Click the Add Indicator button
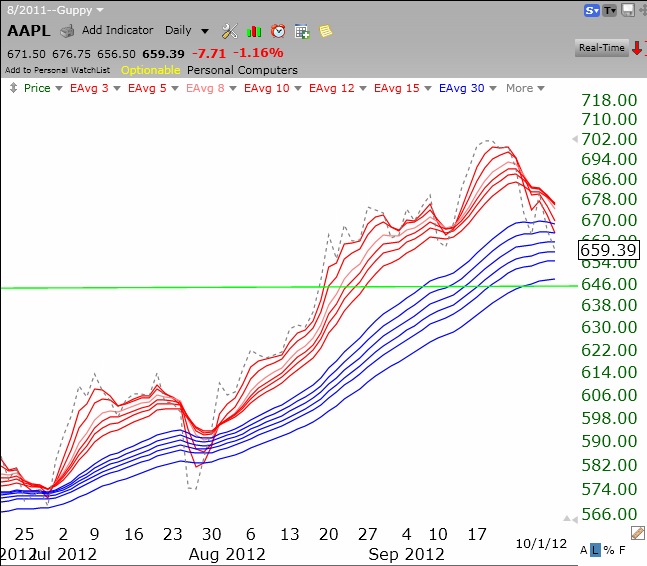 [x=117, y=31]
